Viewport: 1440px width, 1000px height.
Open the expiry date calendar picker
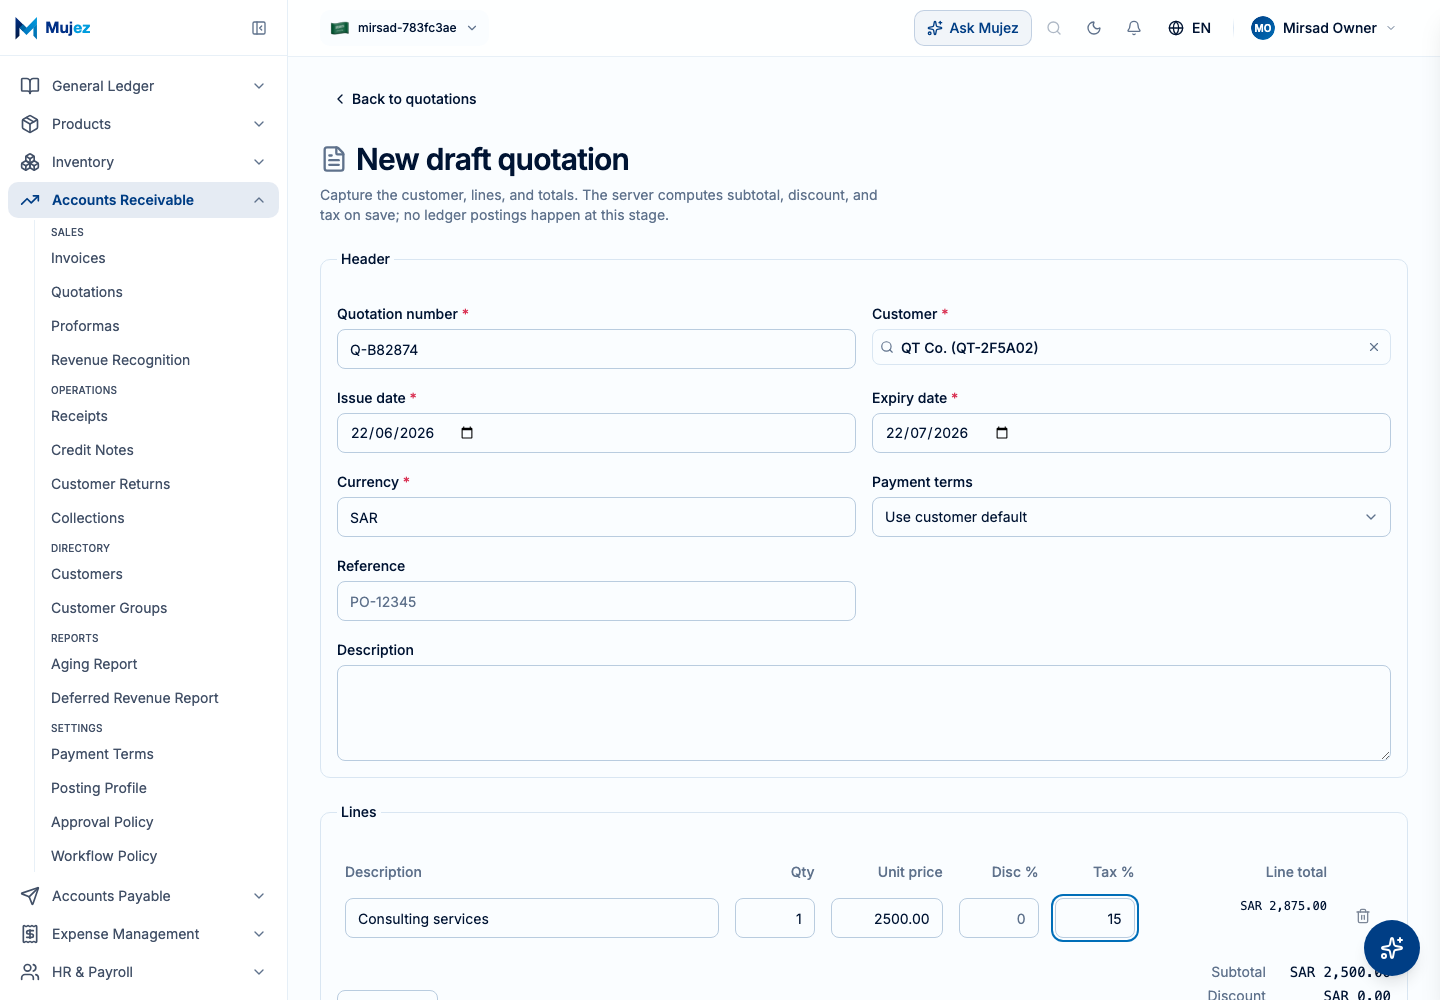point(1002,433)
